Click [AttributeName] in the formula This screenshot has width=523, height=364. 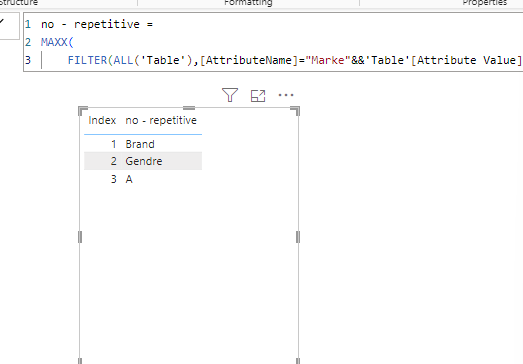tap(249, 60)
